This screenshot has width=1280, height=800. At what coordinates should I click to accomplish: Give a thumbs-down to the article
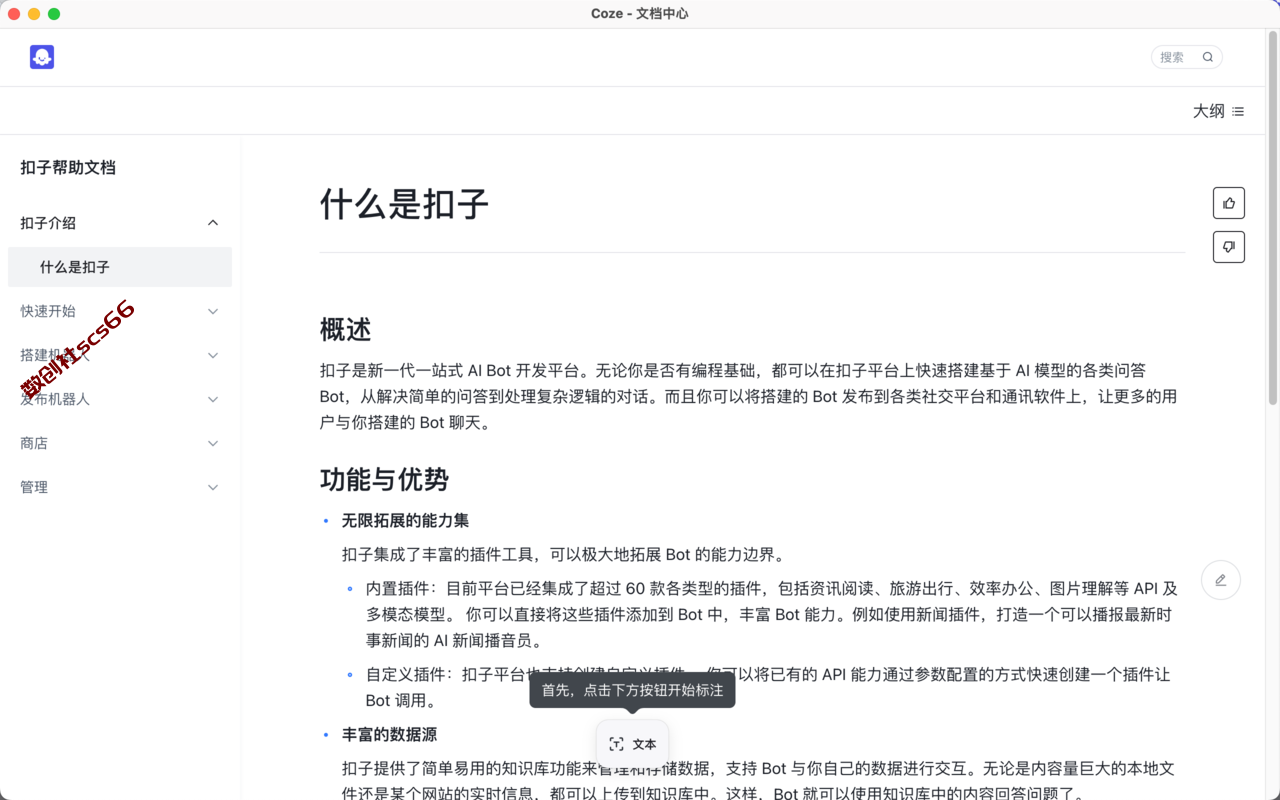click(1229, 247)
